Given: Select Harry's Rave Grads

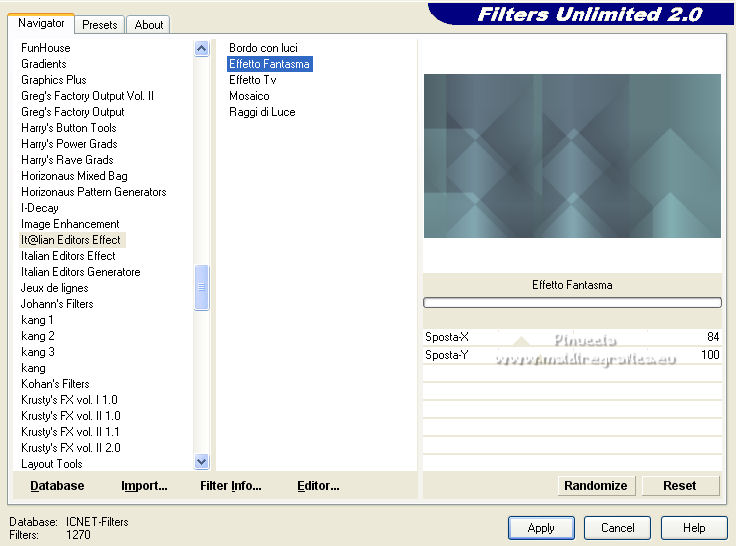Looking at the screenshot, I should pyautogui.click(x=67, y=160).
